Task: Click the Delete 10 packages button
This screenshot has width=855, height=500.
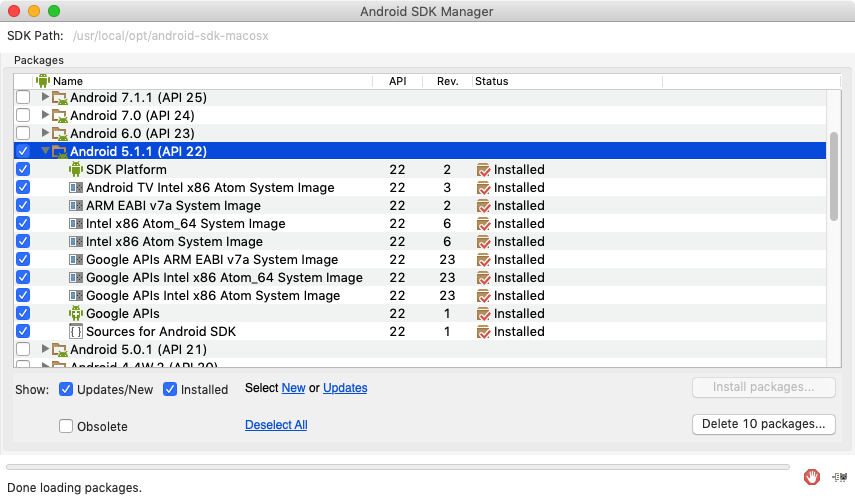Action: click(x=763, y=424)
